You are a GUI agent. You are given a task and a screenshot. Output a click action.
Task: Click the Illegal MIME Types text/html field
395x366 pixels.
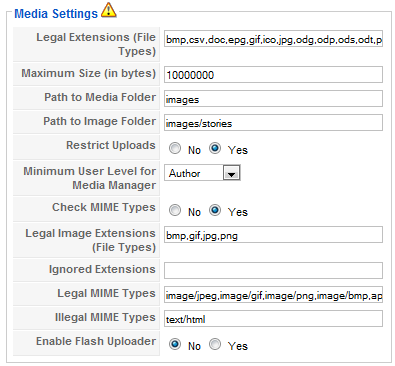pyautogui.click(x=273, y=319)
